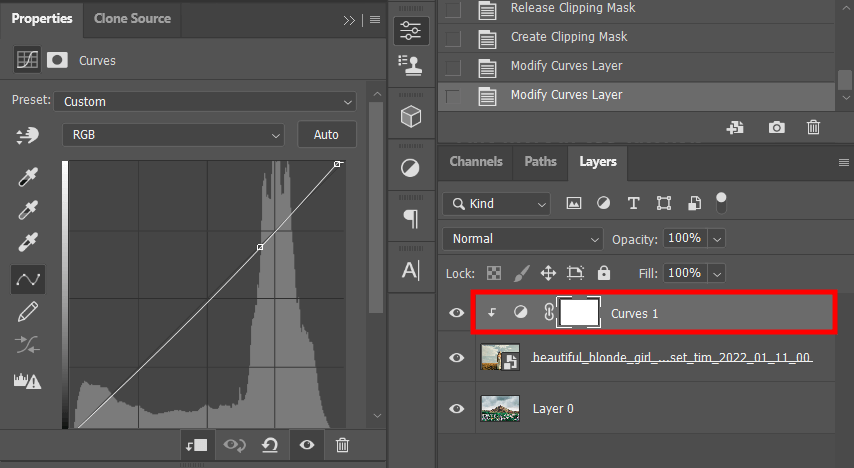
Task: Pick the black point eyedropper
Action: click(28, 177)
